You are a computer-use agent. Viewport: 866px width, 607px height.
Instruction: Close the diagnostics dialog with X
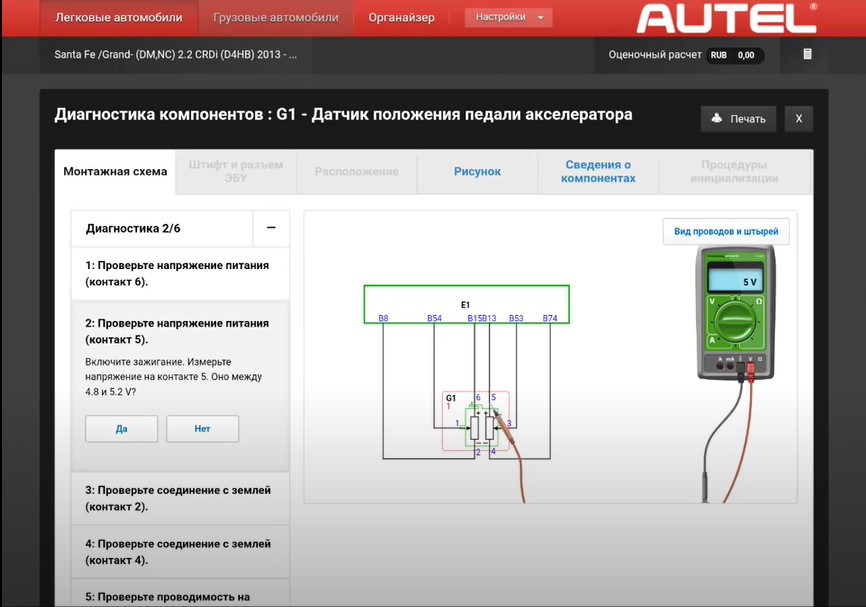tap(799, 119)
